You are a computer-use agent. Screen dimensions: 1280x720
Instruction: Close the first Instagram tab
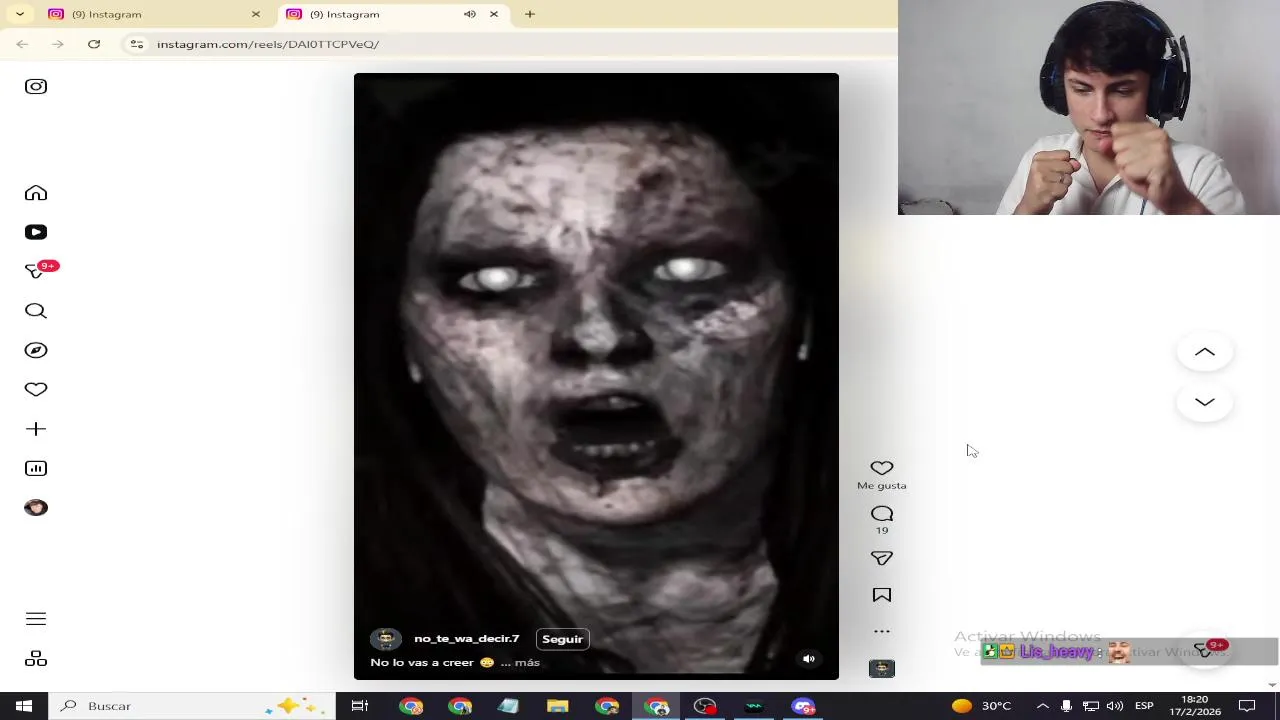point(256,14)
